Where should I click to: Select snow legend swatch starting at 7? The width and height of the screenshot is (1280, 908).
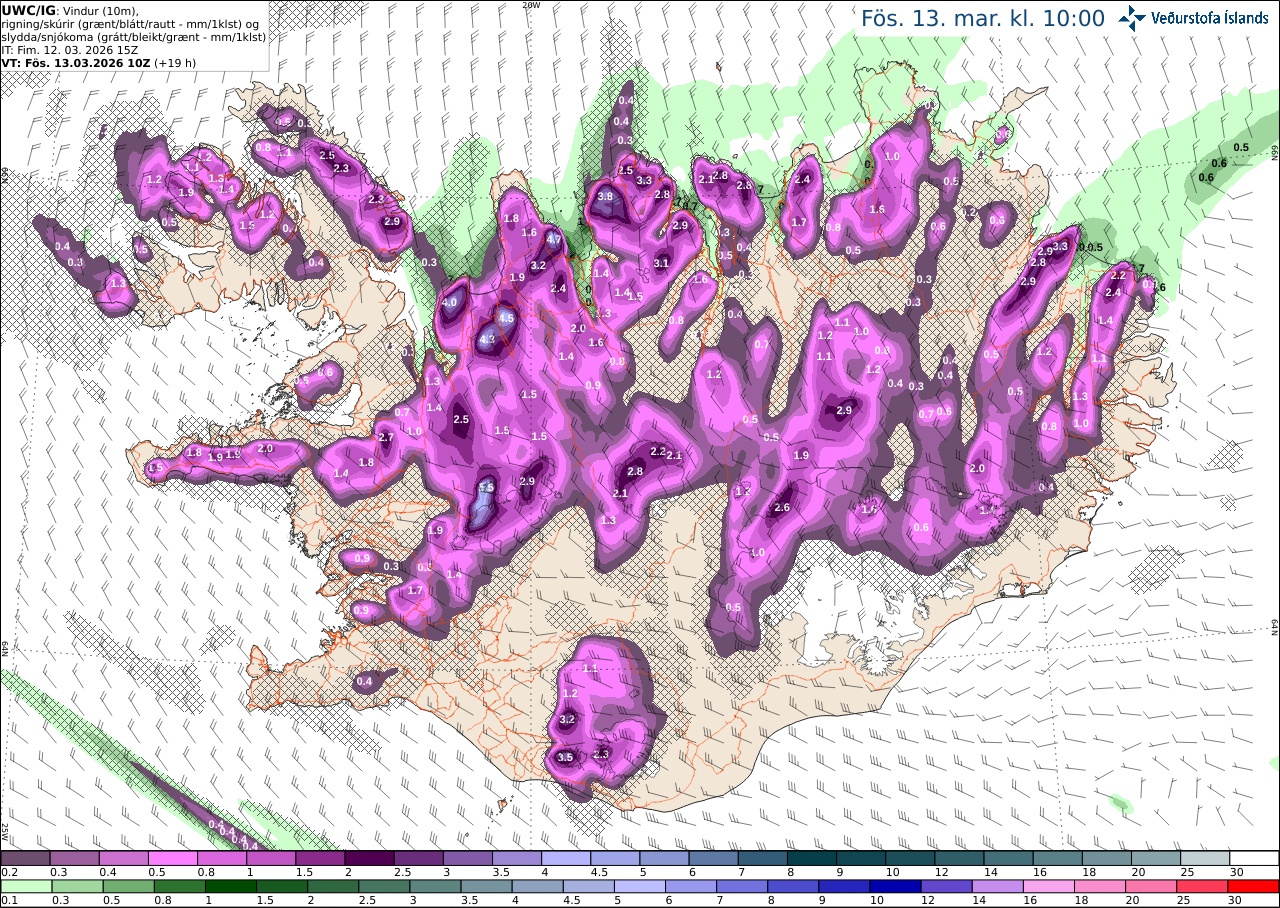click(x=762, y=858)
